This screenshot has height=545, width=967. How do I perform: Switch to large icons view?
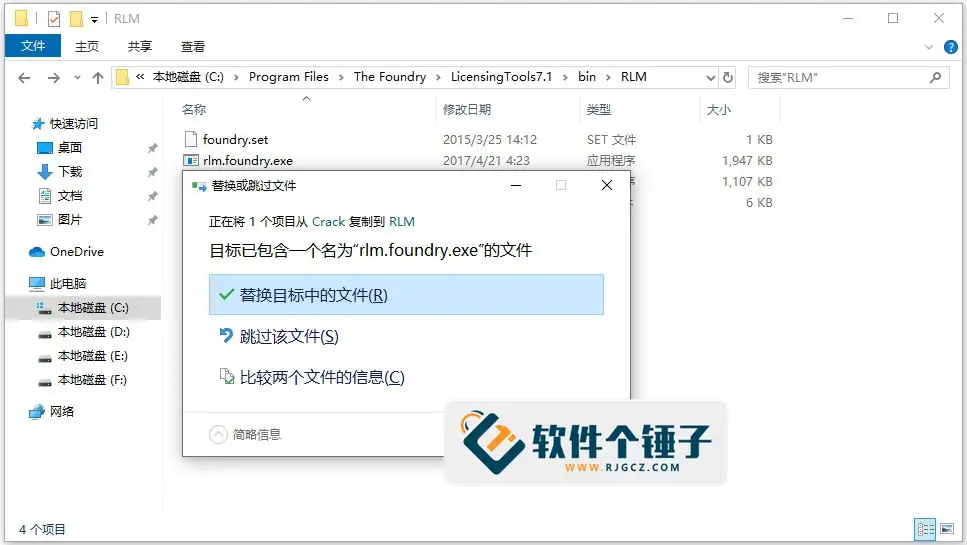(947, 529)
